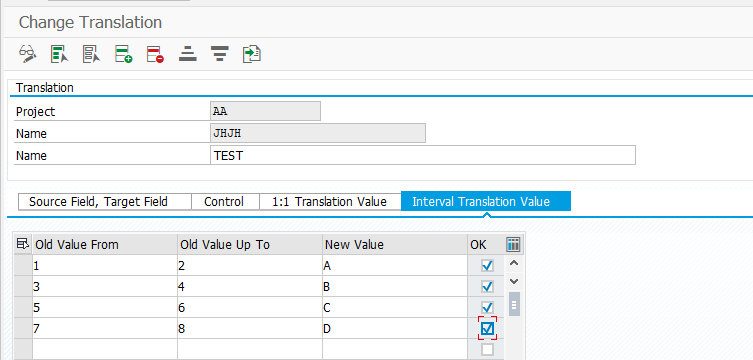
Task: Click the empty Old Value Up To cell
Action: tap(250, 349)
